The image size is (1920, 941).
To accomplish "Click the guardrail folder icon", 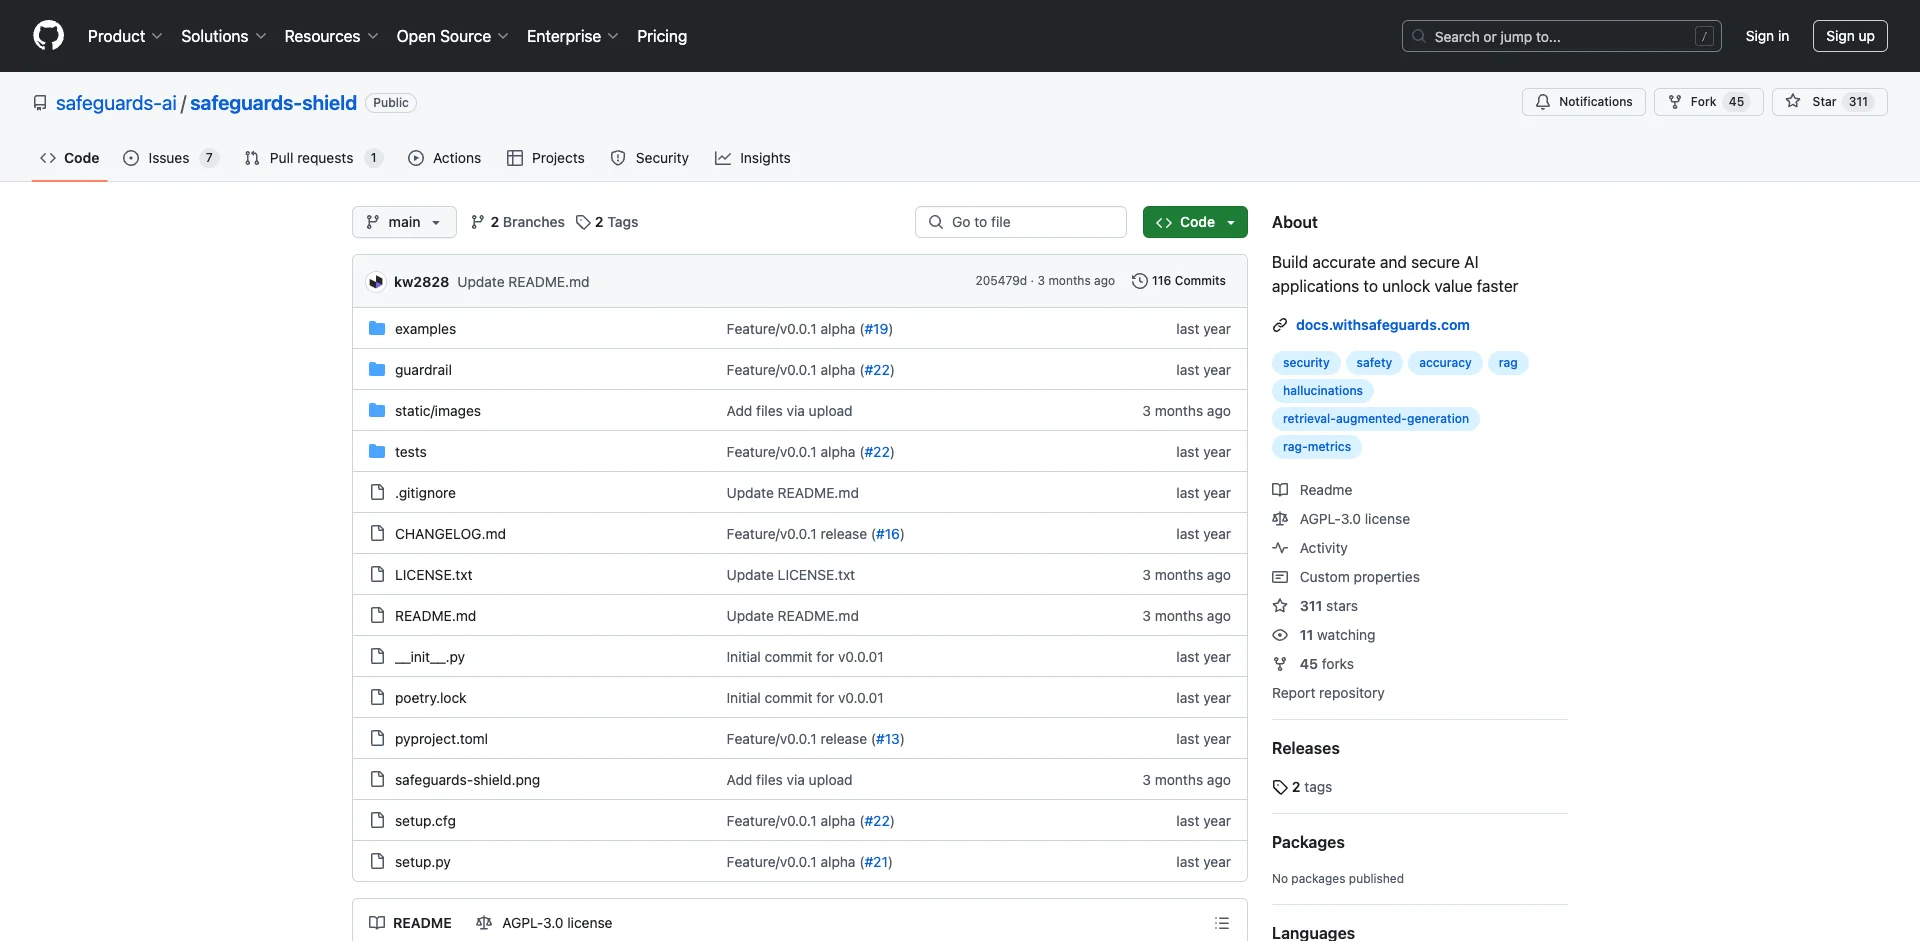I will click(x=377, y=370).
